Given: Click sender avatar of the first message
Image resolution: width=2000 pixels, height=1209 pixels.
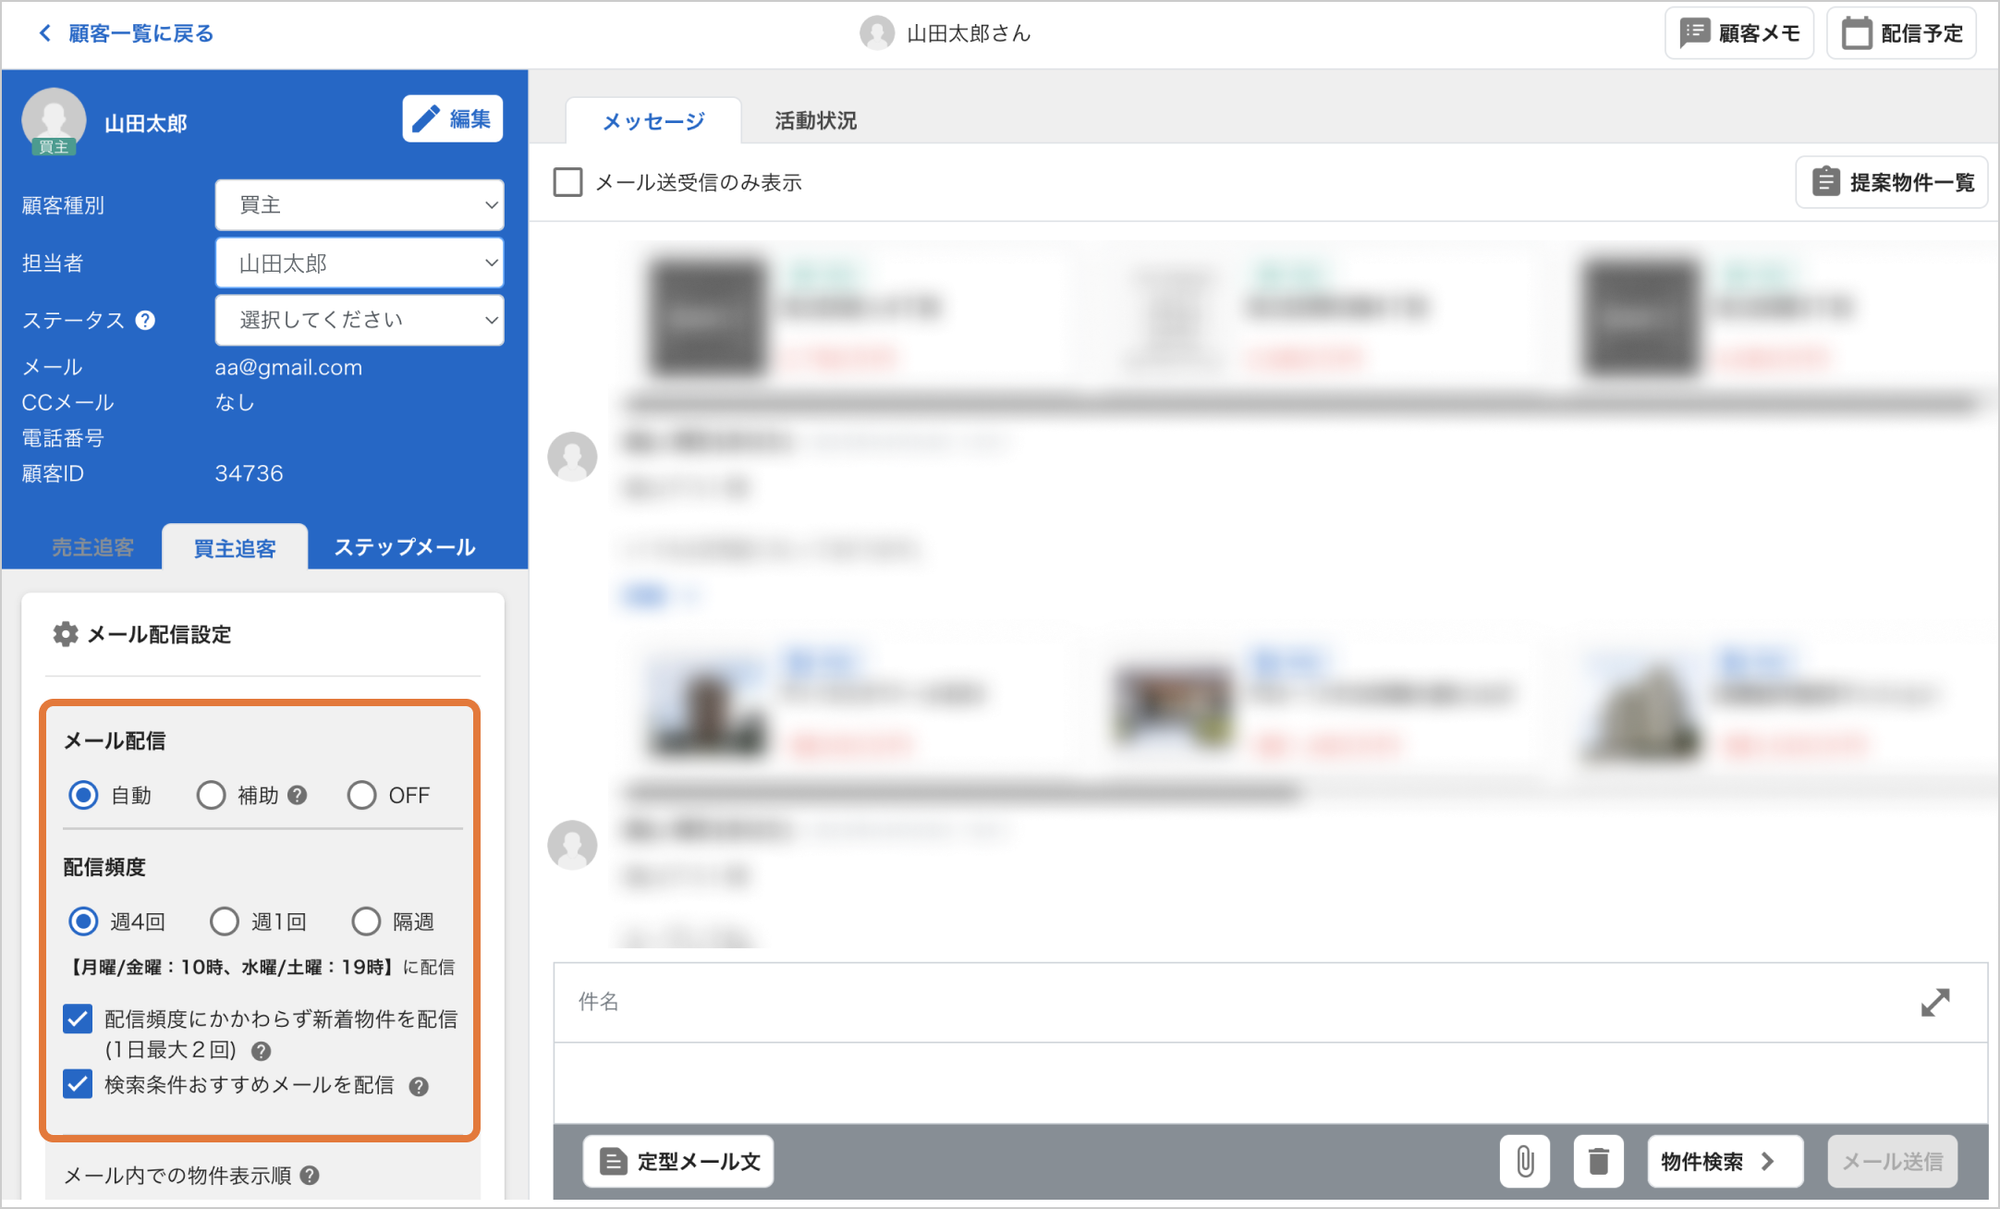Looking at the screenshot, I should point(573,457).
